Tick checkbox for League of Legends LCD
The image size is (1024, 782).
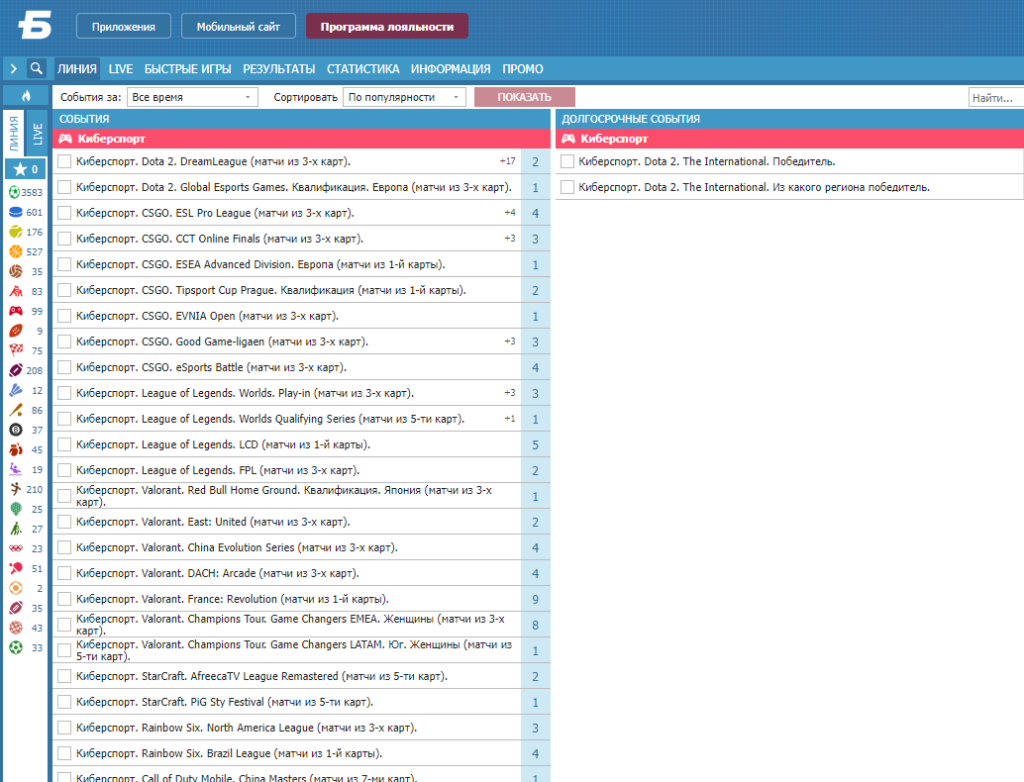pos(64,444)
